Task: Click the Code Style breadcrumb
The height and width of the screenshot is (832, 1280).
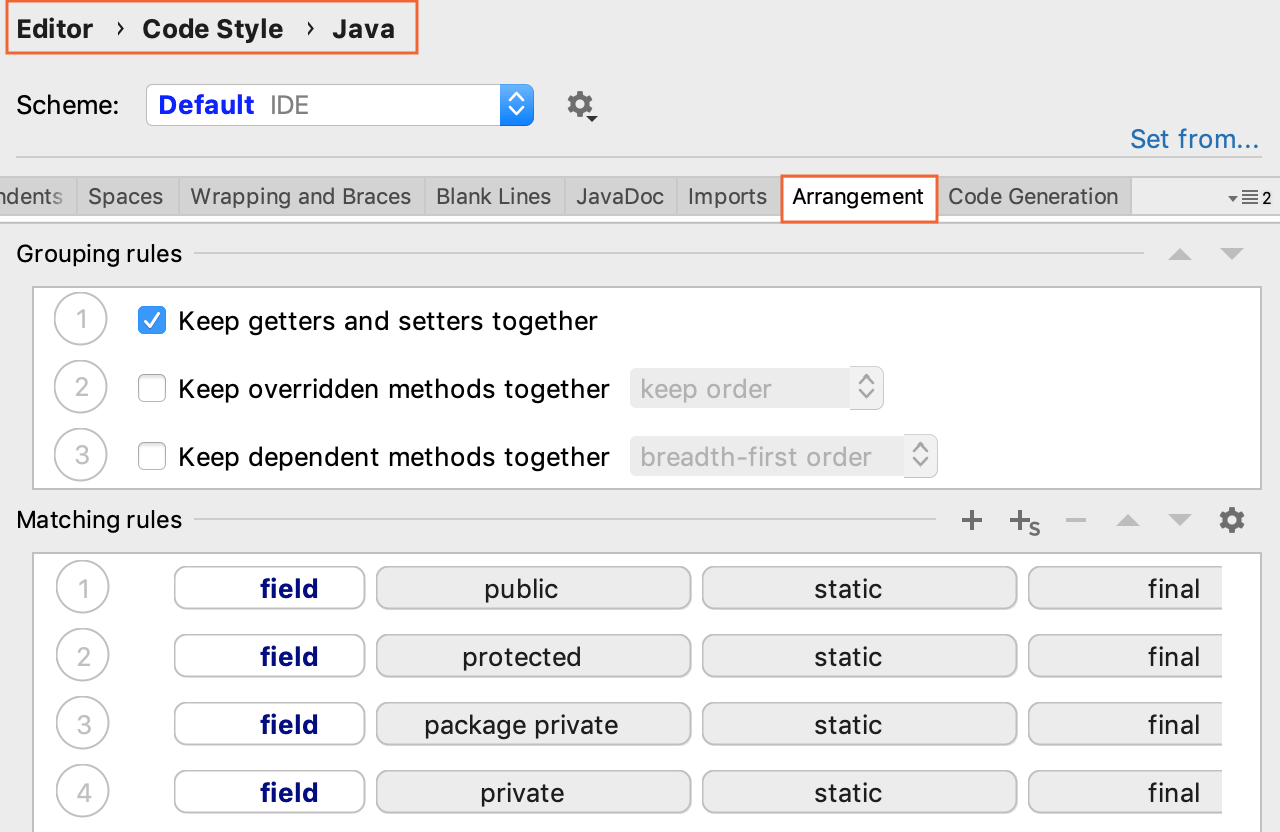Action: (x=213, y=29)
